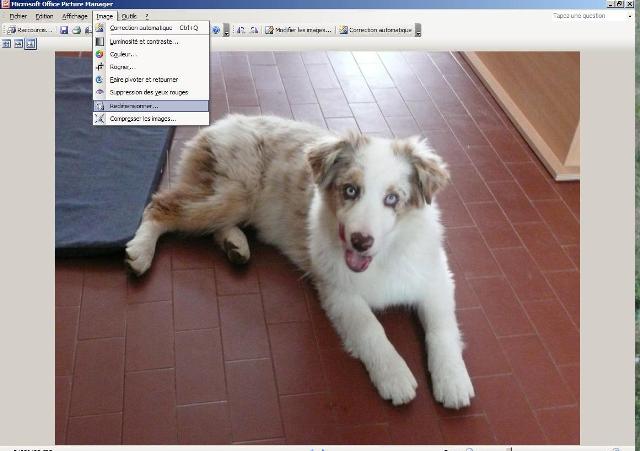Click the Modifier les images button
The image size is (640, 451).
(296, 30)
